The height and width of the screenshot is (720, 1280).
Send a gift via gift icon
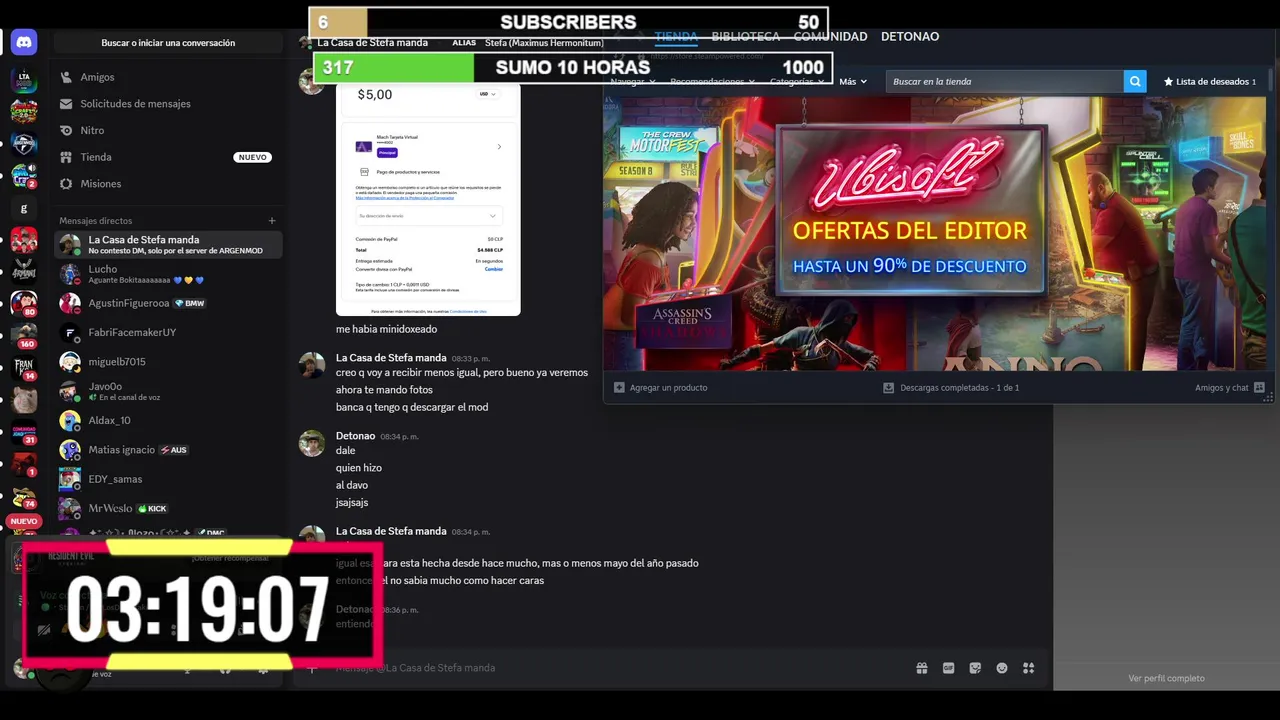point(922,668)
